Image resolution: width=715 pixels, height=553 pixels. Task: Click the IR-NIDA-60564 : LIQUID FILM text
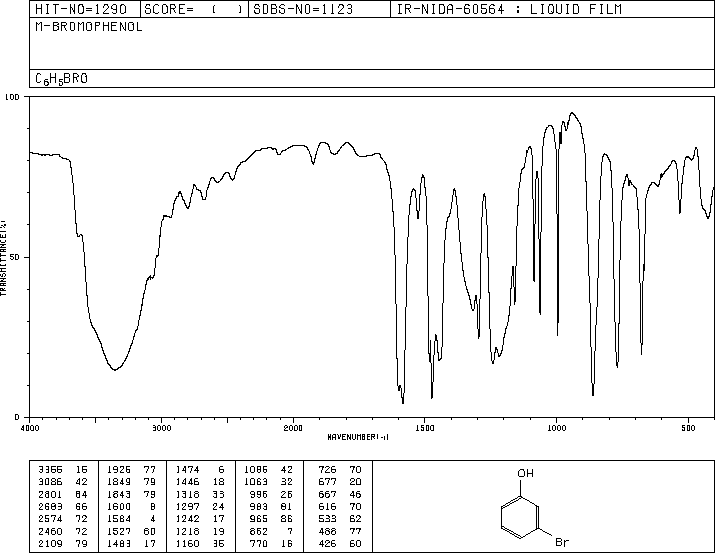509,9
